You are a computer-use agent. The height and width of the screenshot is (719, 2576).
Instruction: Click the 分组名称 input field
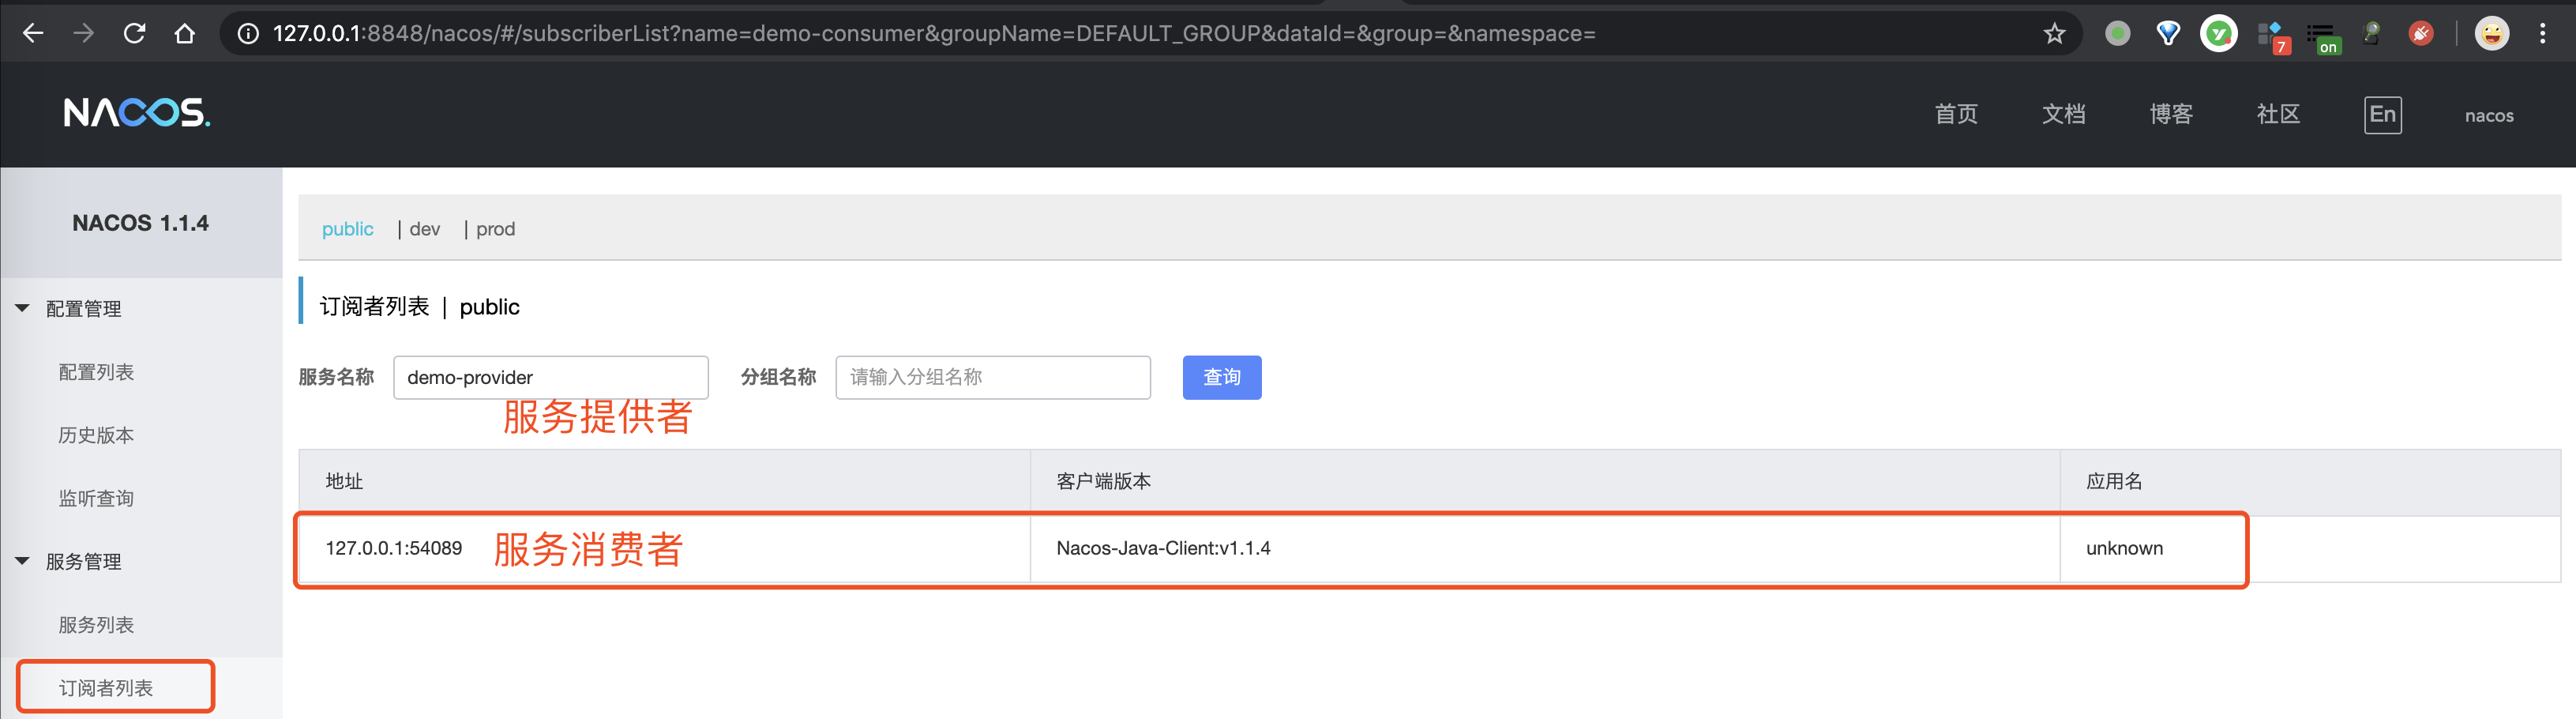(992, 377)
